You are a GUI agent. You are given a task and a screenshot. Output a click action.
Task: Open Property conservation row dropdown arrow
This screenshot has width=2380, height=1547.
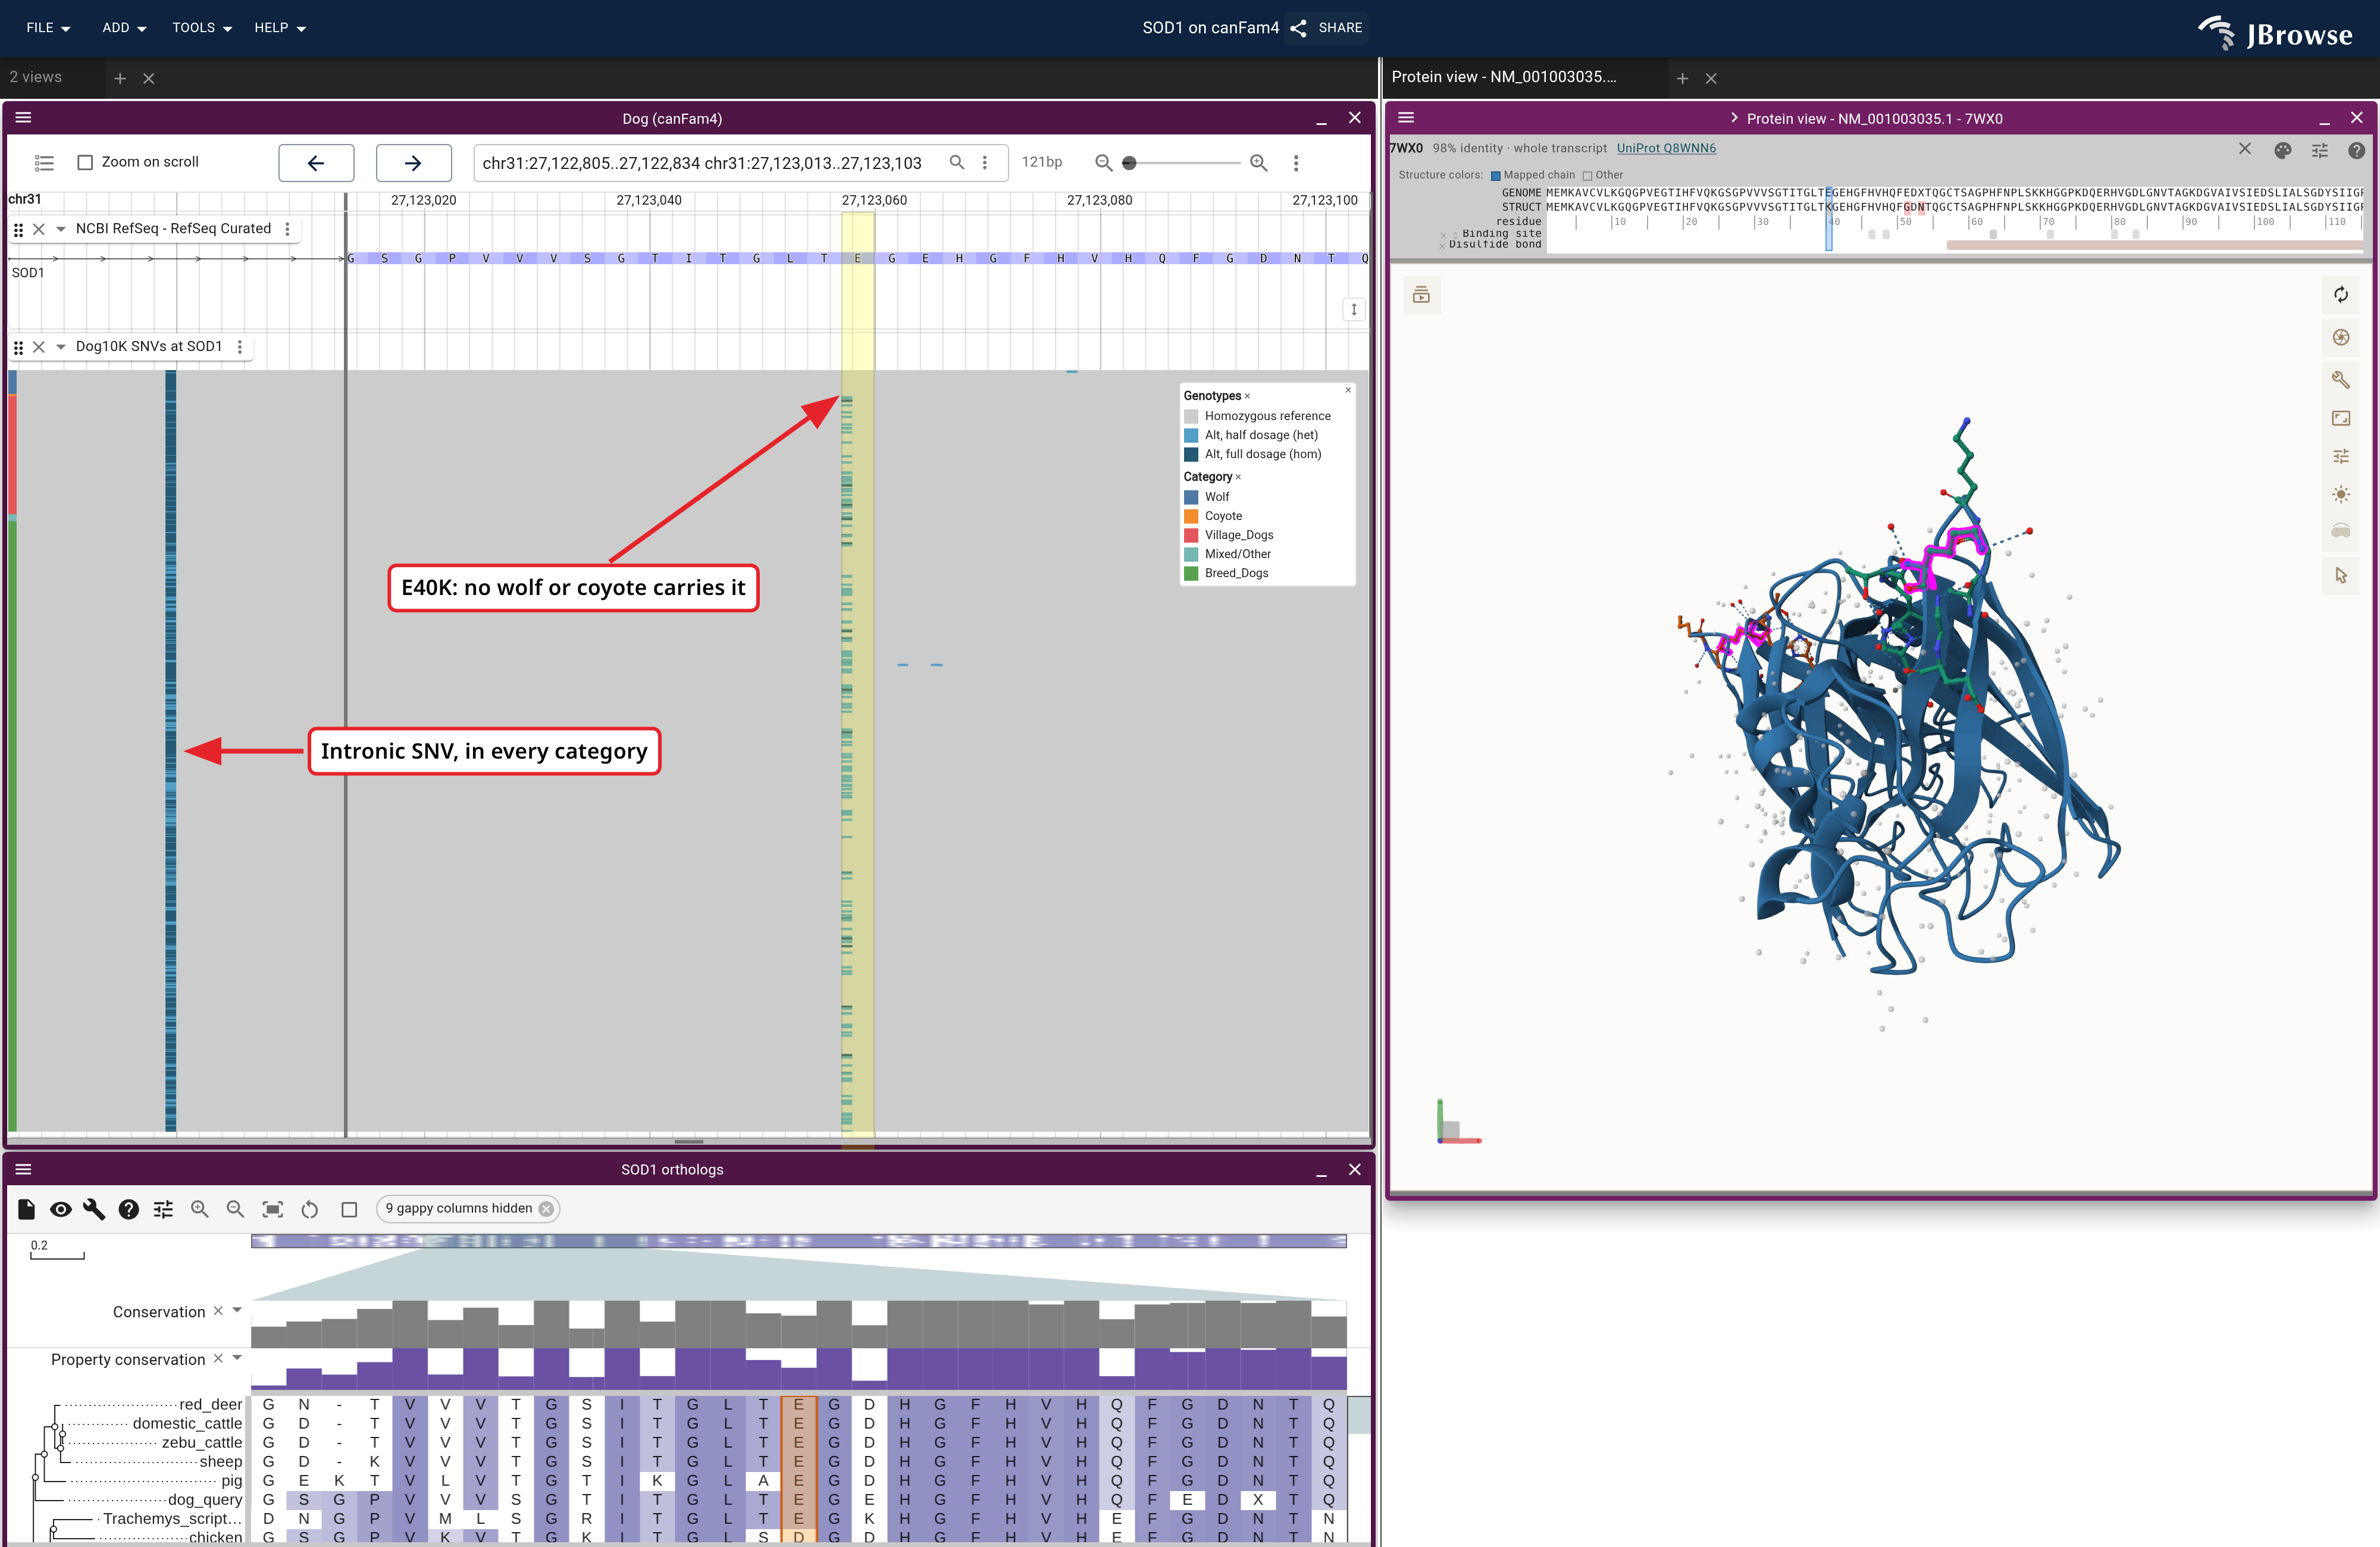pos(237,1358)
